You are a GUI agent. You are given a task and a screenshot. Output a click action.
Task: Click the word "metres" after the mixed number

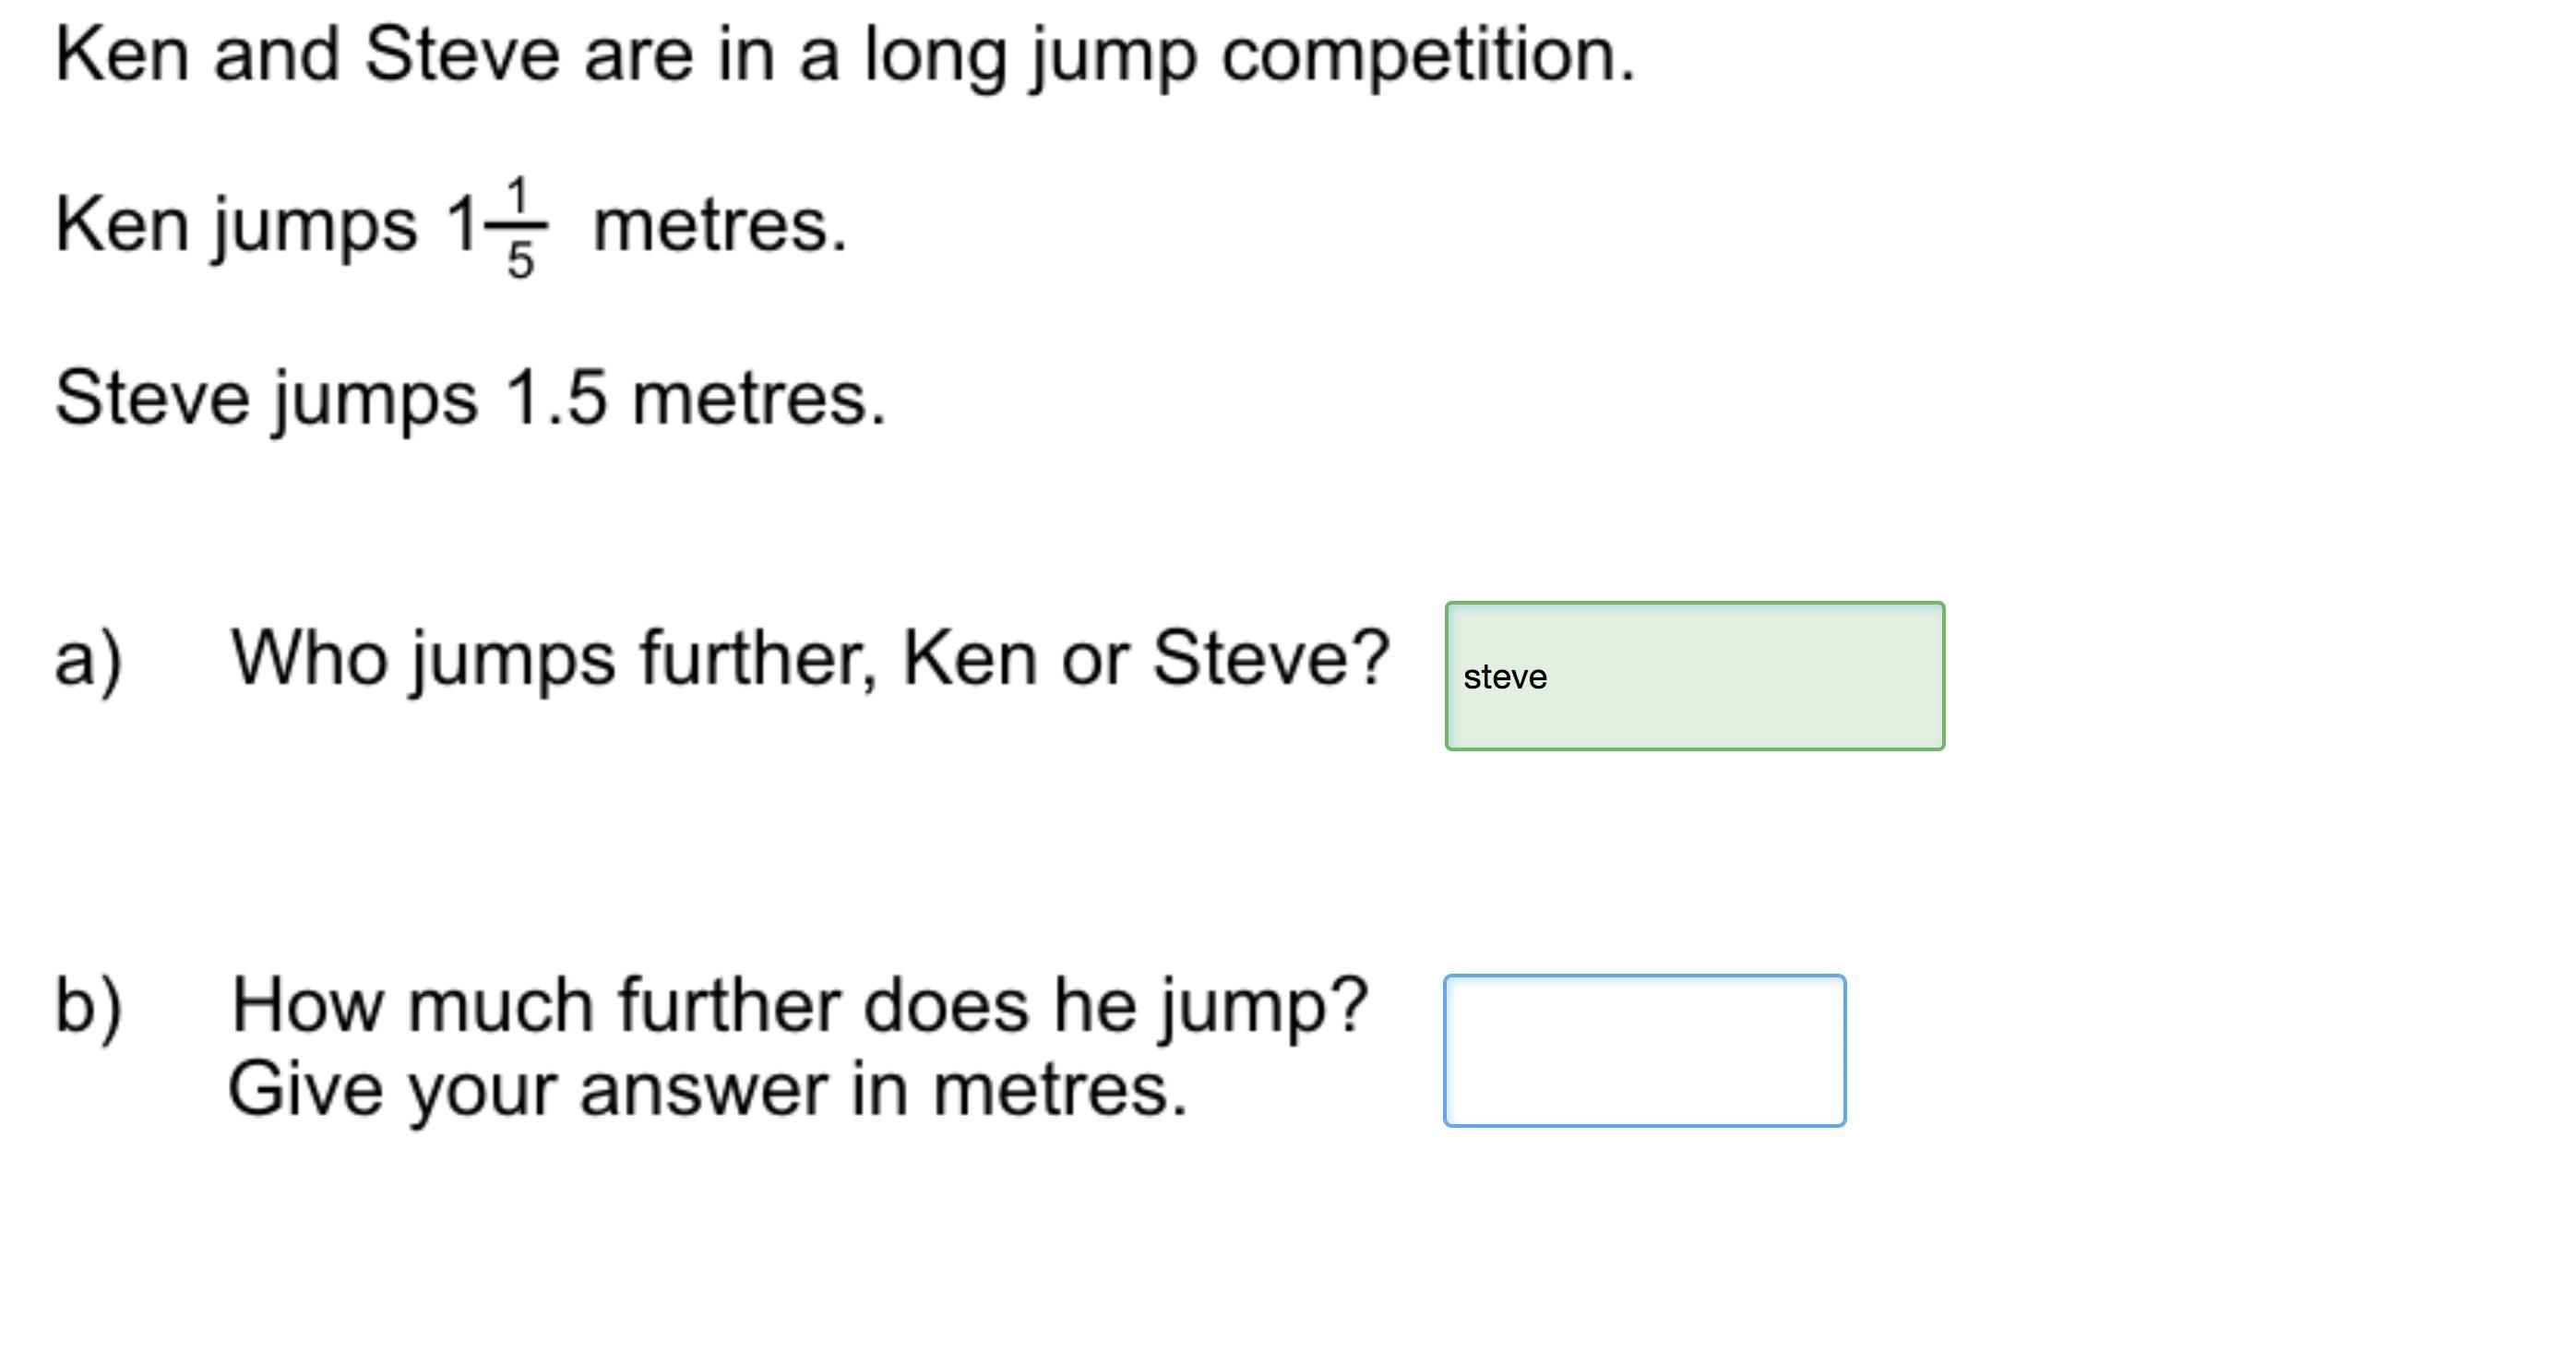click(x=720, y=226)
